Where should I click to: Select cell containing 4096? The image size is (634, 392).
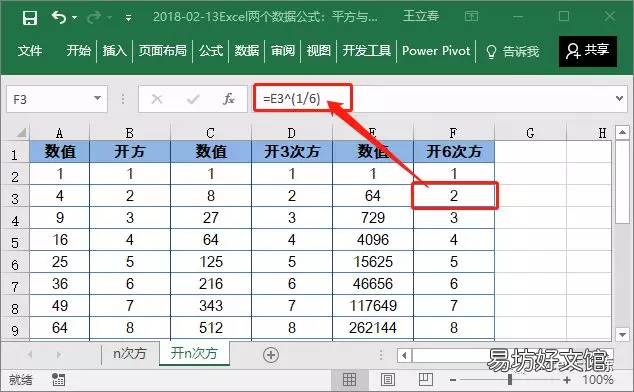tap(373, 239)
